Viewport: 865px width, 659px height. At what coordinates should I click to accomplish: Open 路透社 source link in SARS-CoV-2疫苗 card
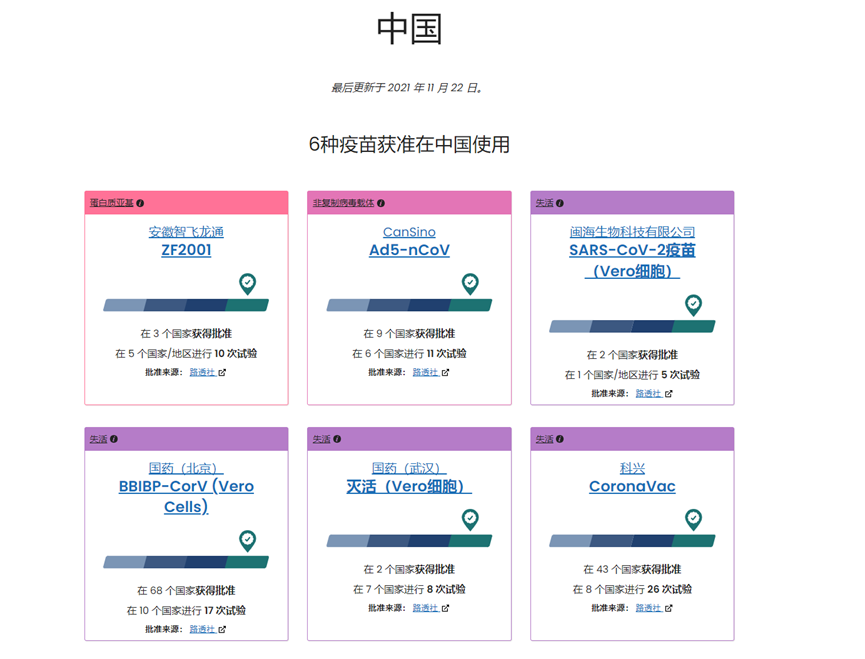tap(648, 393)
